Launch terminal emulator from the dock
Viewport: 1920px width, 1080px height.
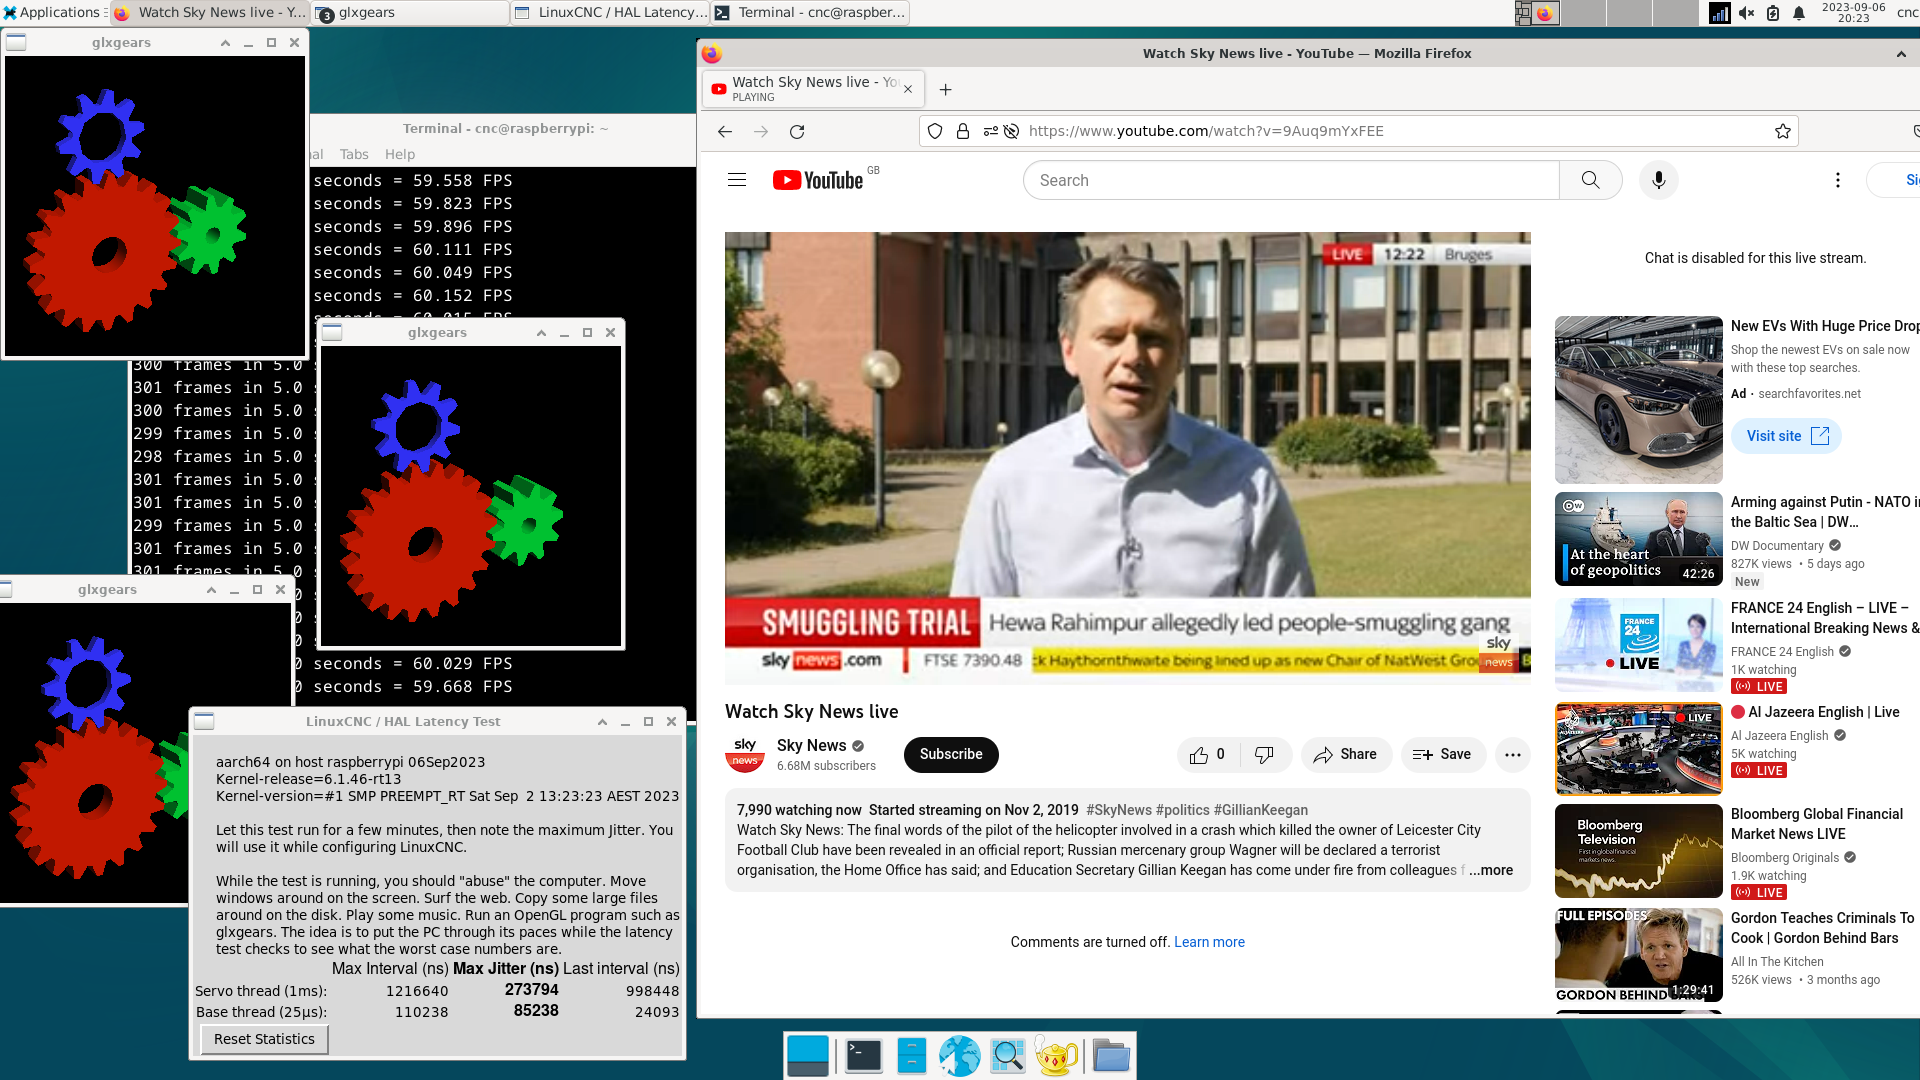[863, 1056]
